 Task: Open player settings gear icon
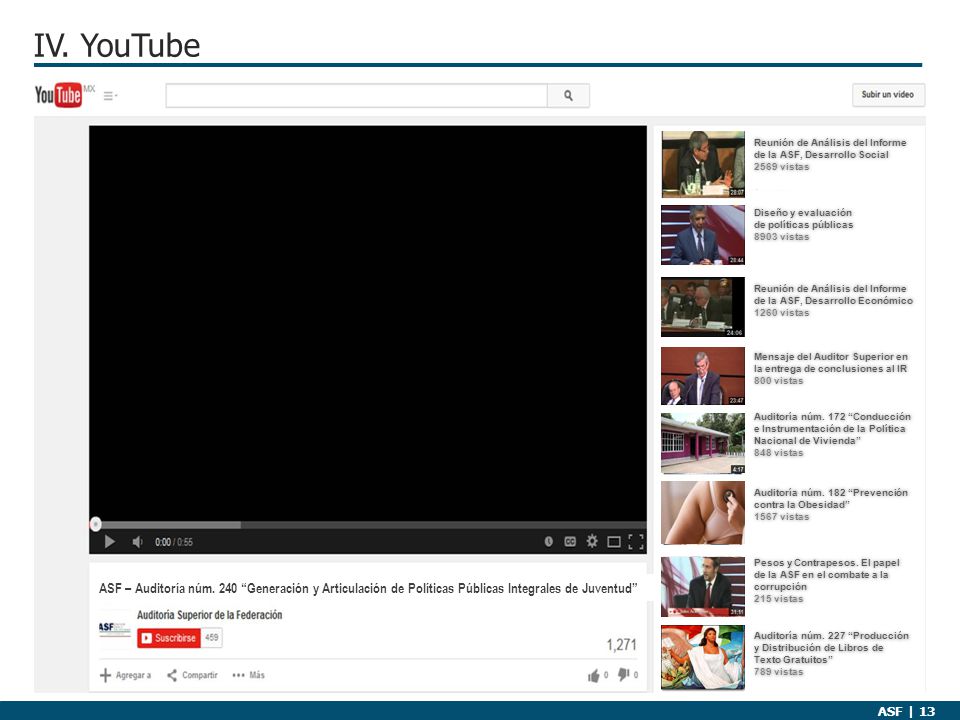click(592, 541)
